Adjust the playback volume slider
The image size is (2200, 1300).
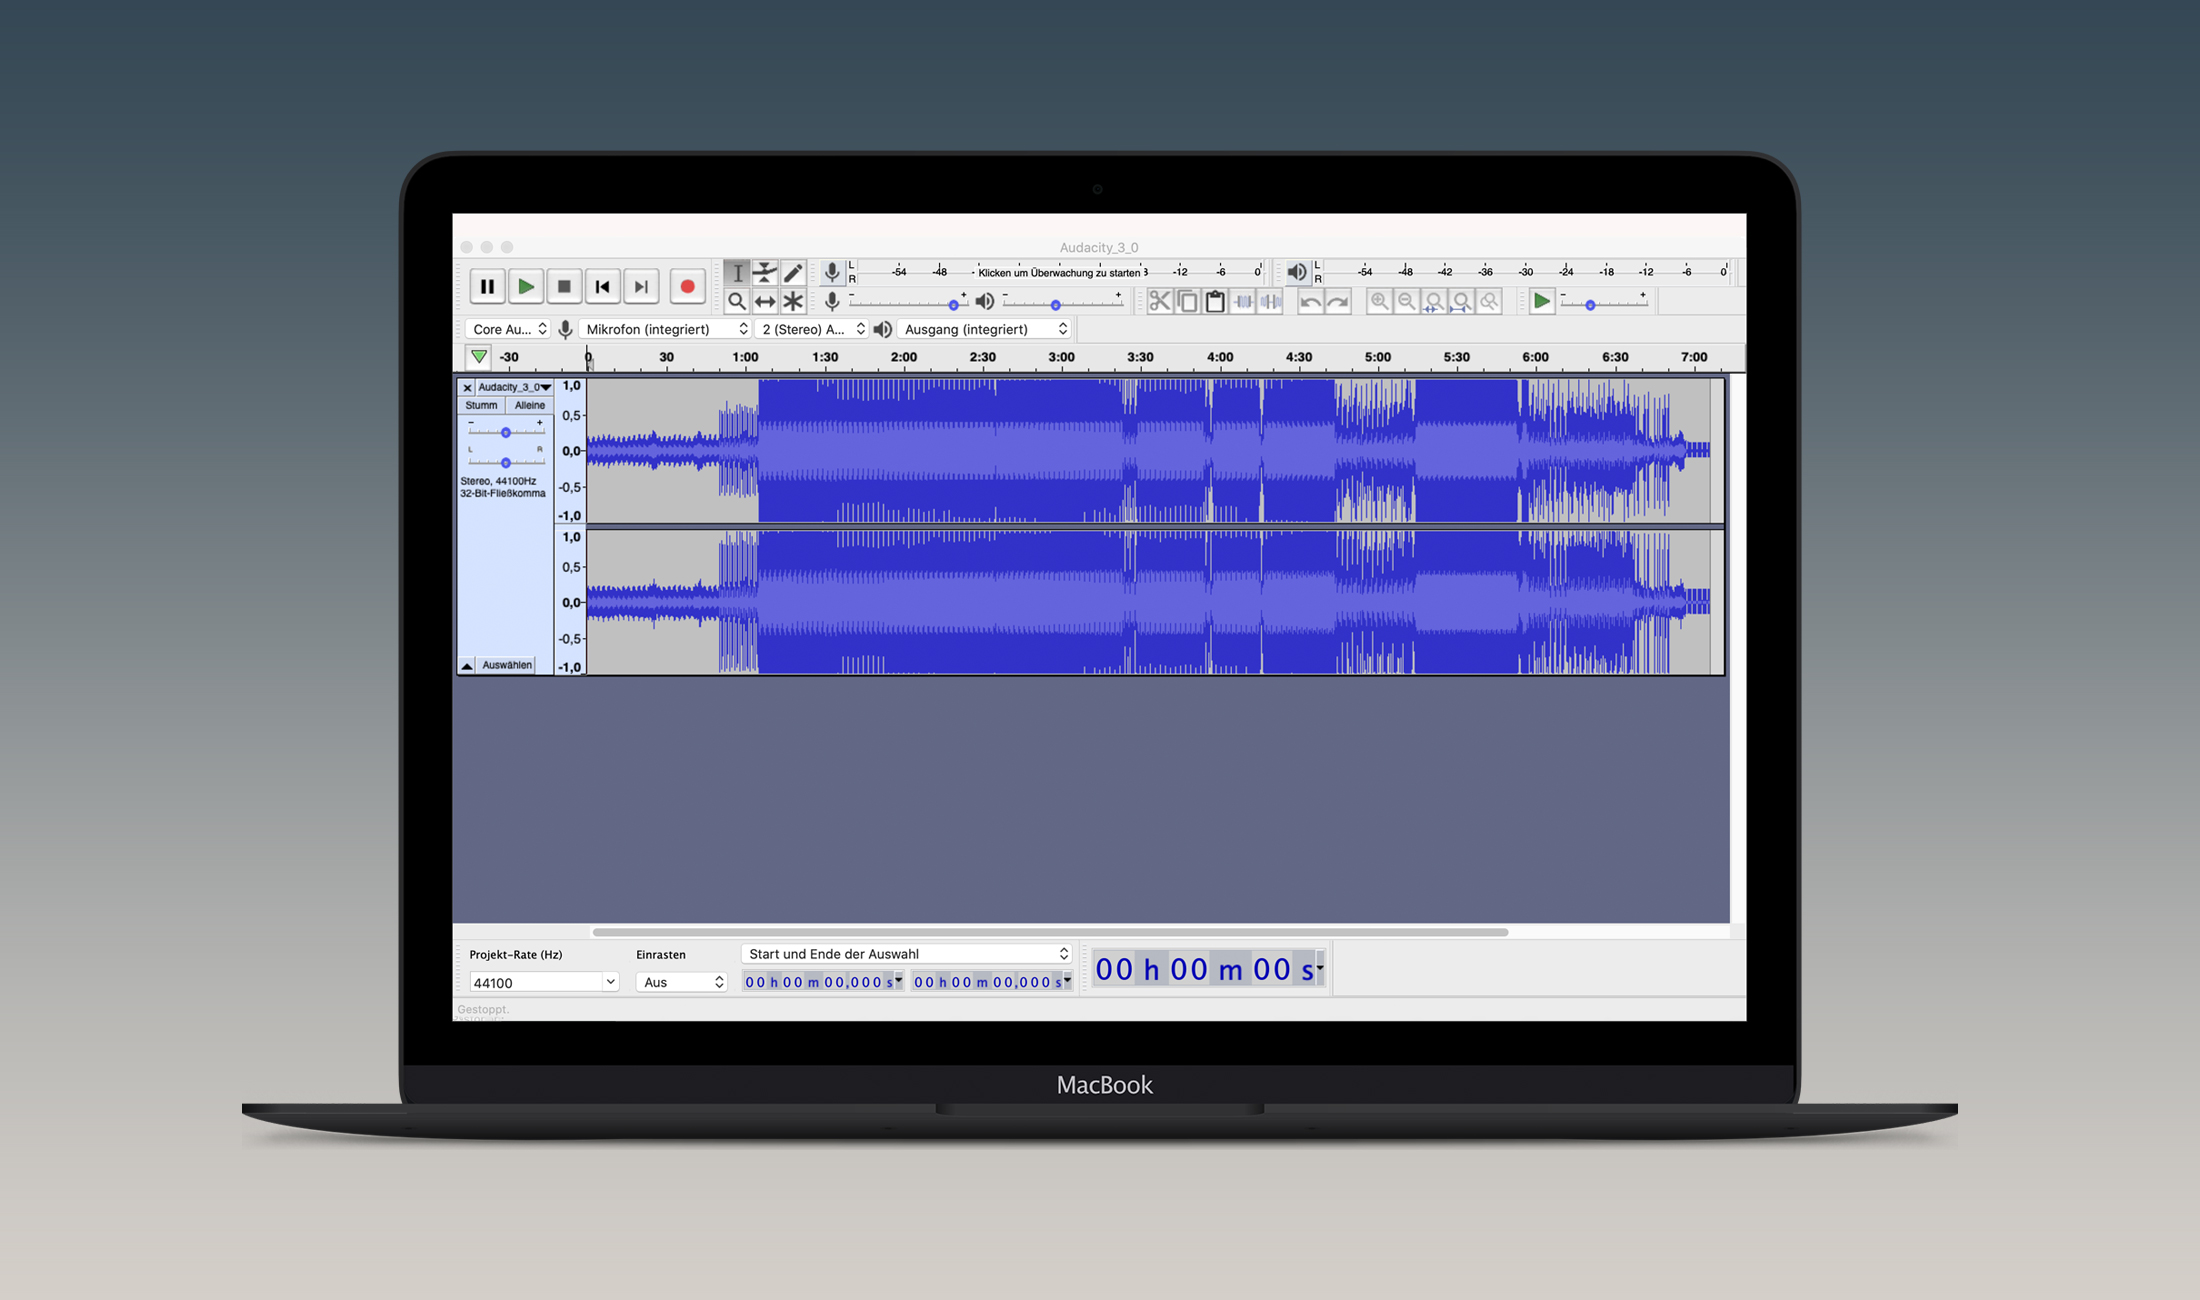pos(1055,304)
